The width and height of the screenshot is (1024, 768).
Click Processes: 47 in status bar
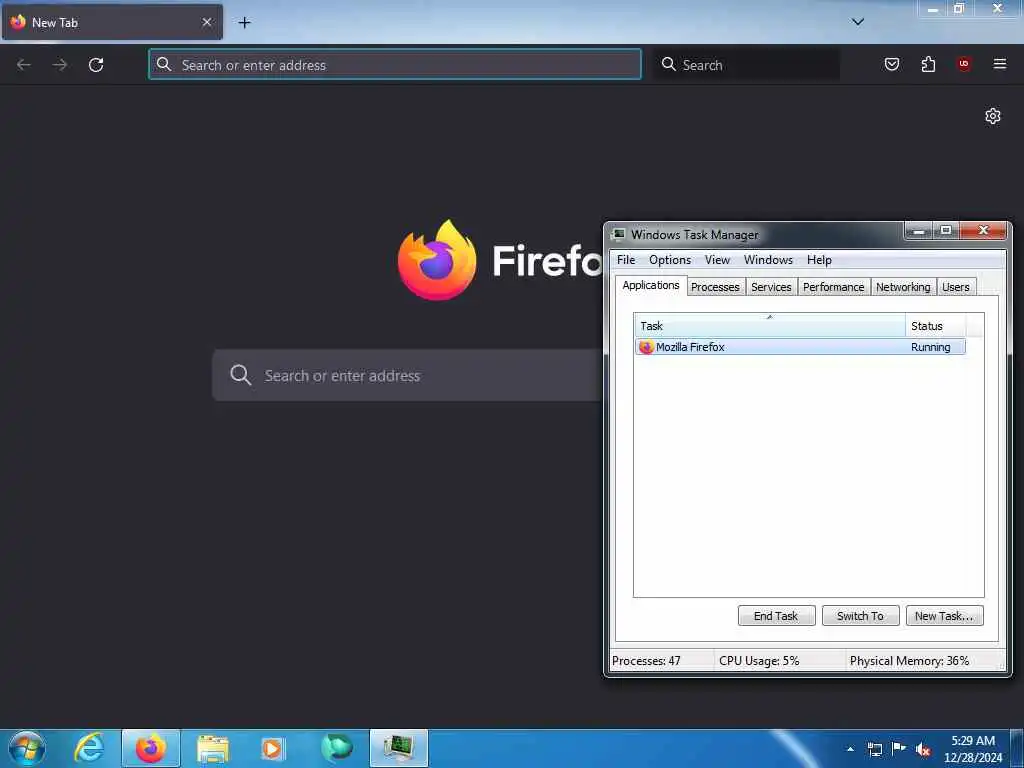(x=646, y=661)
